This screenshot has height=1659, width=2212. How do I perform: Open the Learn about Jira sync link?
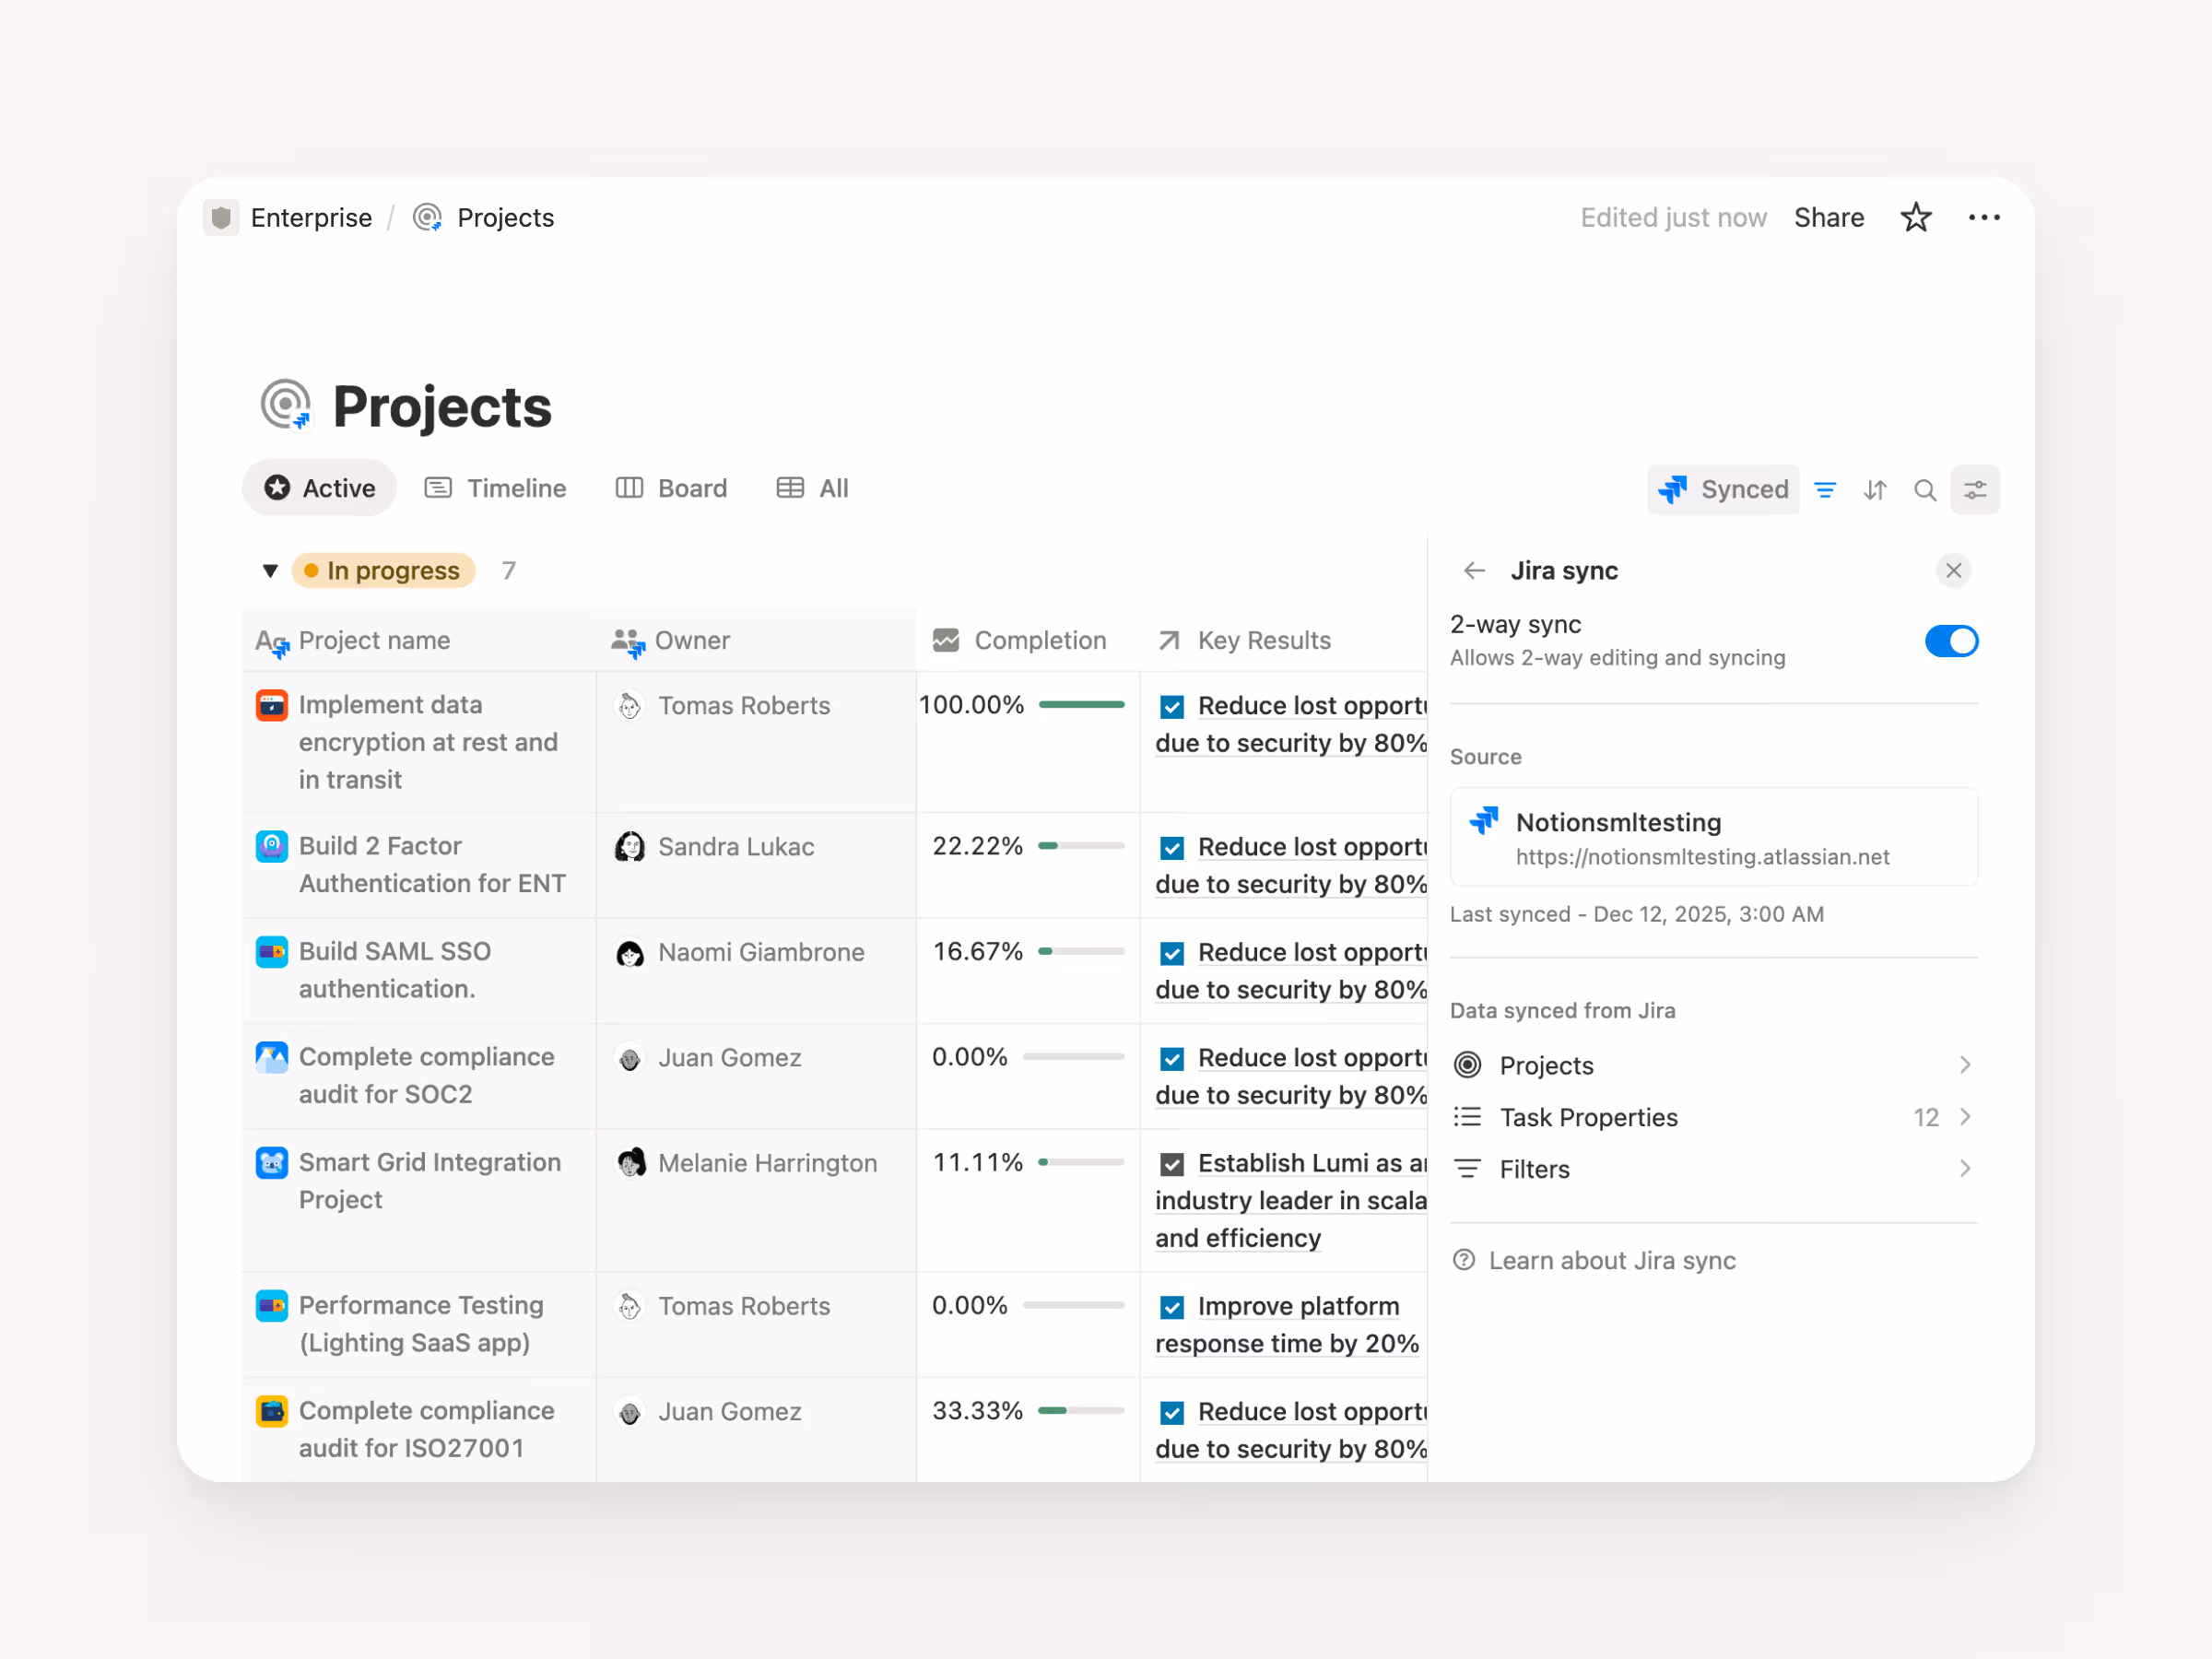click(x=1613, y=1260)
